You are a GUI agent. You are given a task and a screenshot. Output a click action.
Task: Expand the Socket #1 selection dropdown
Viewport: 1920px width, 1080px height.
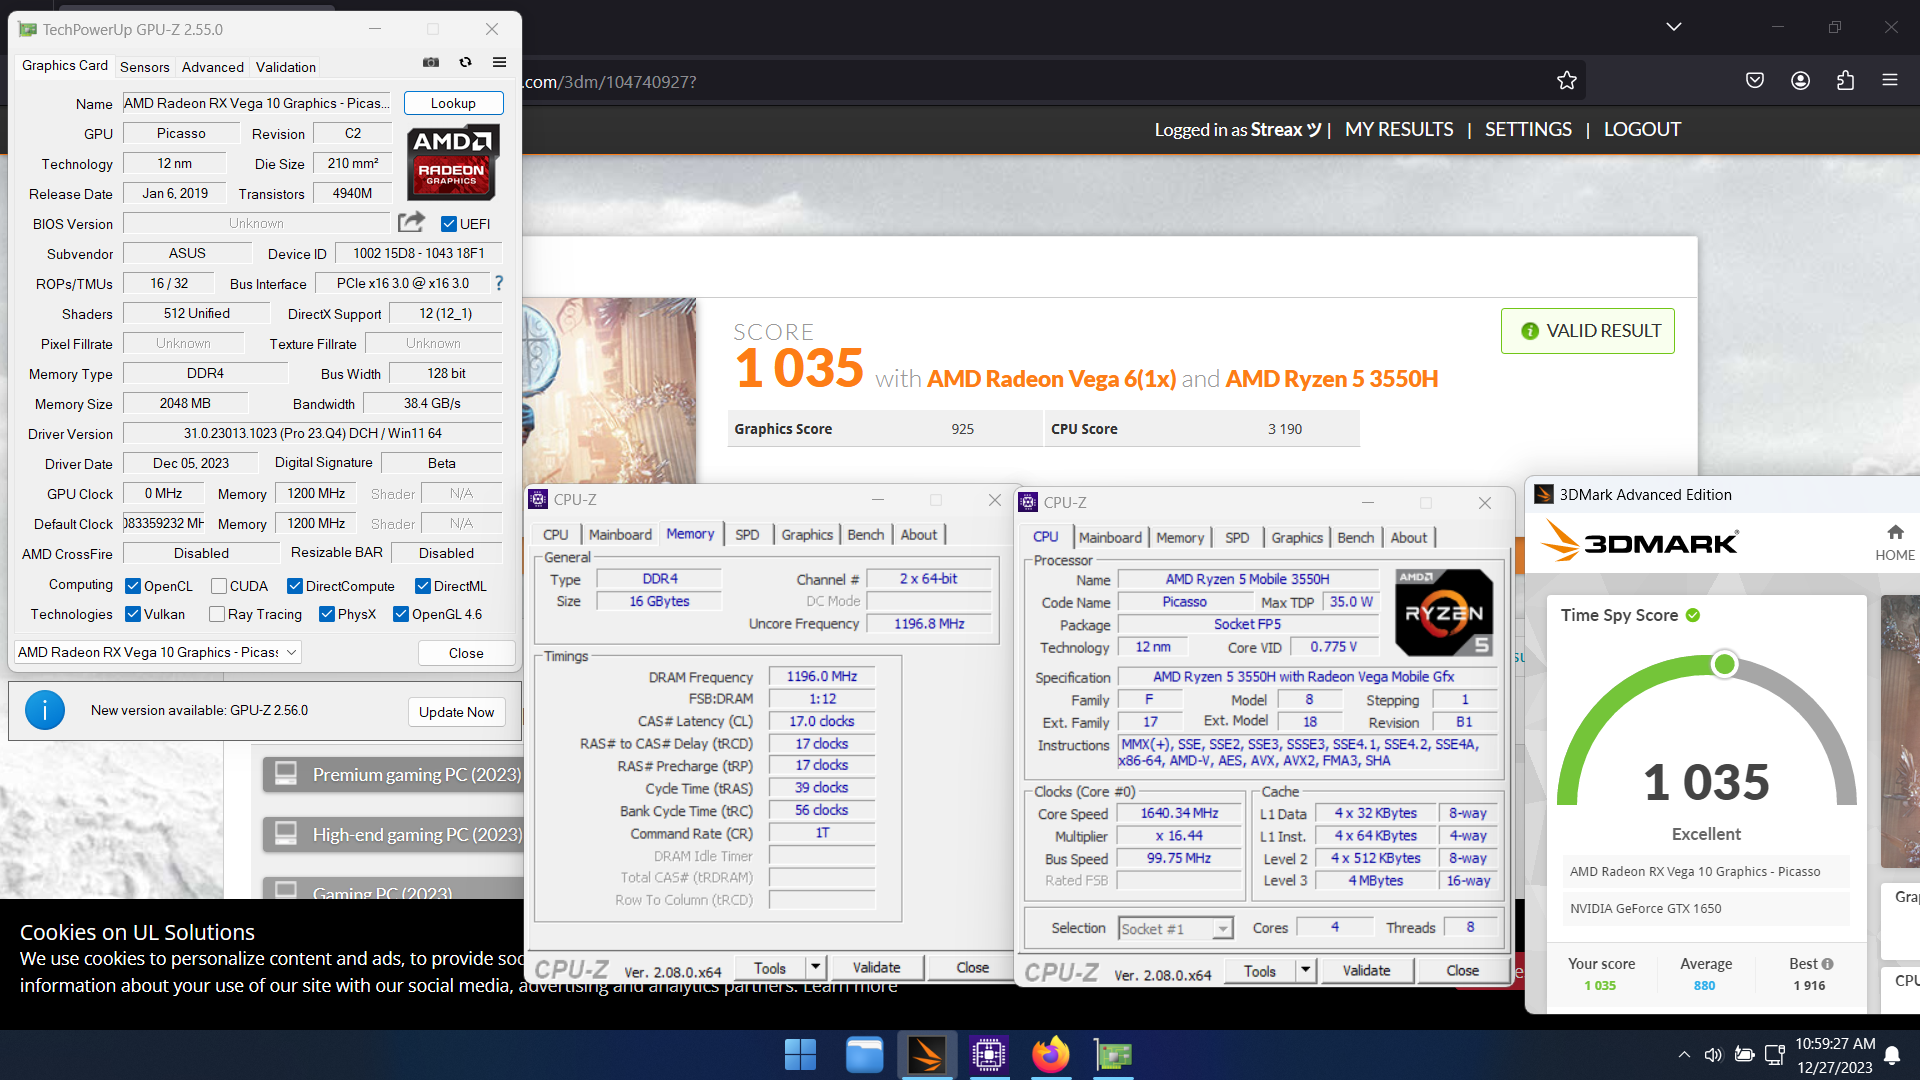[1222, 929]
